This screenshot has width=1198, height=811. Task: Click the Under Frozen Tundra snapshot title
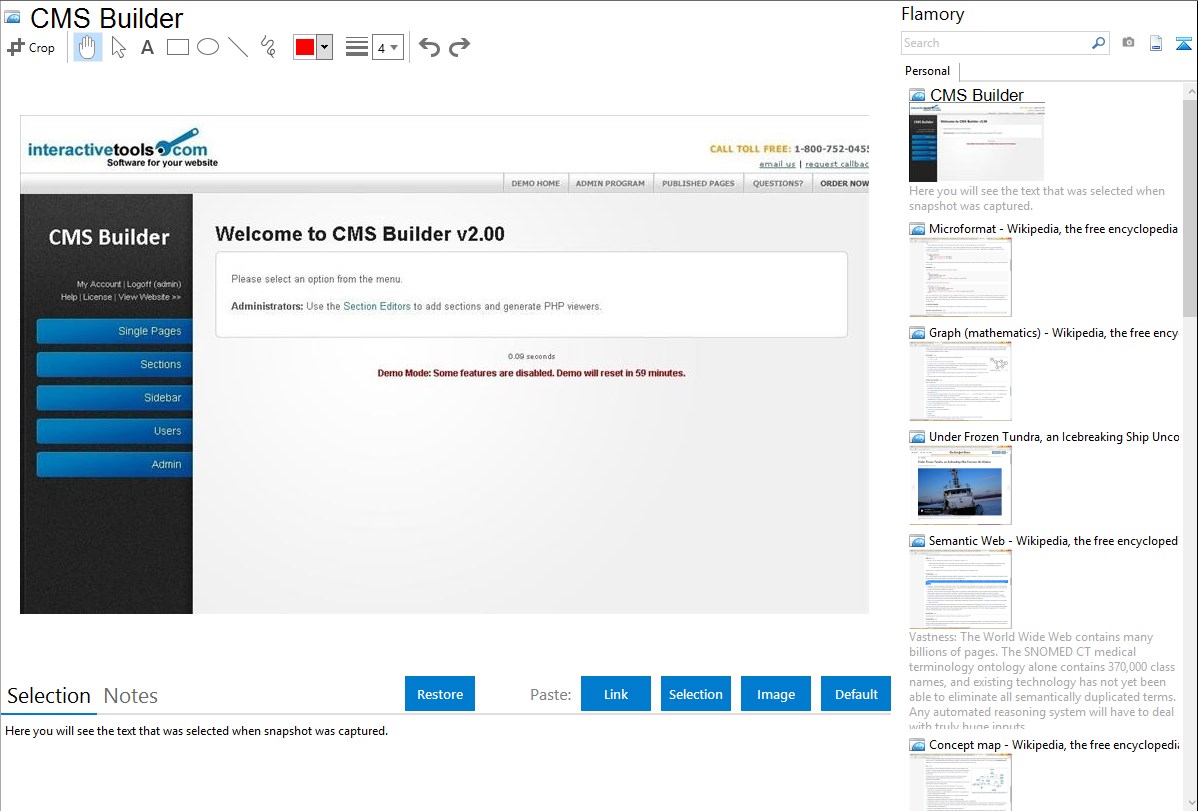[x=1054, y=436]
